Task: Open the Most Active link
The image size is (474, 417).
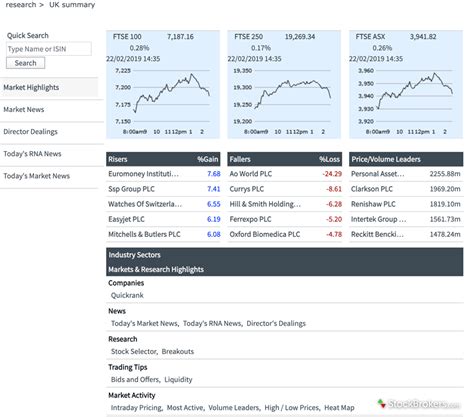Action: tap(185, 407)
